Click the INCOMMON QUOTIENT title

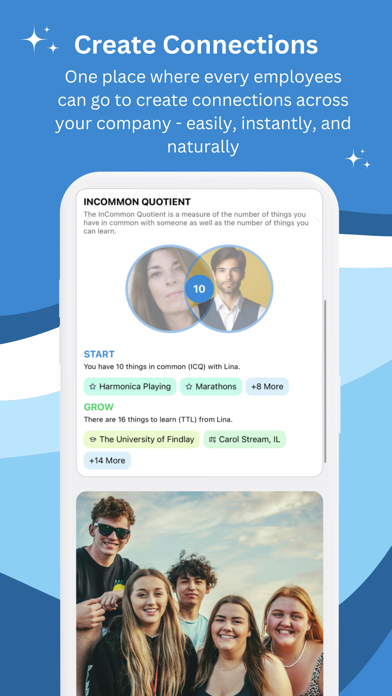coord(137,202)
